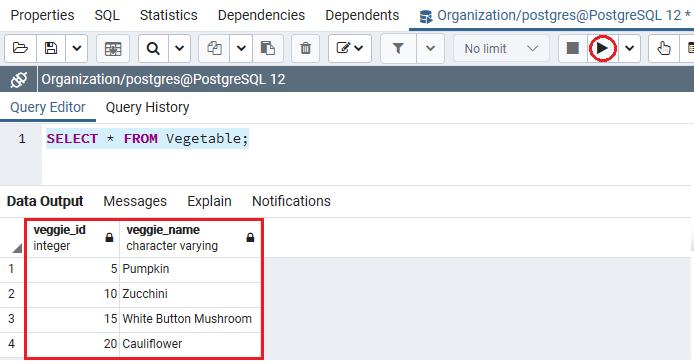This screenshot has height=364, width=694.
Task: Click the veggie_id cell with value 20
Action: (x=73, y=344)
